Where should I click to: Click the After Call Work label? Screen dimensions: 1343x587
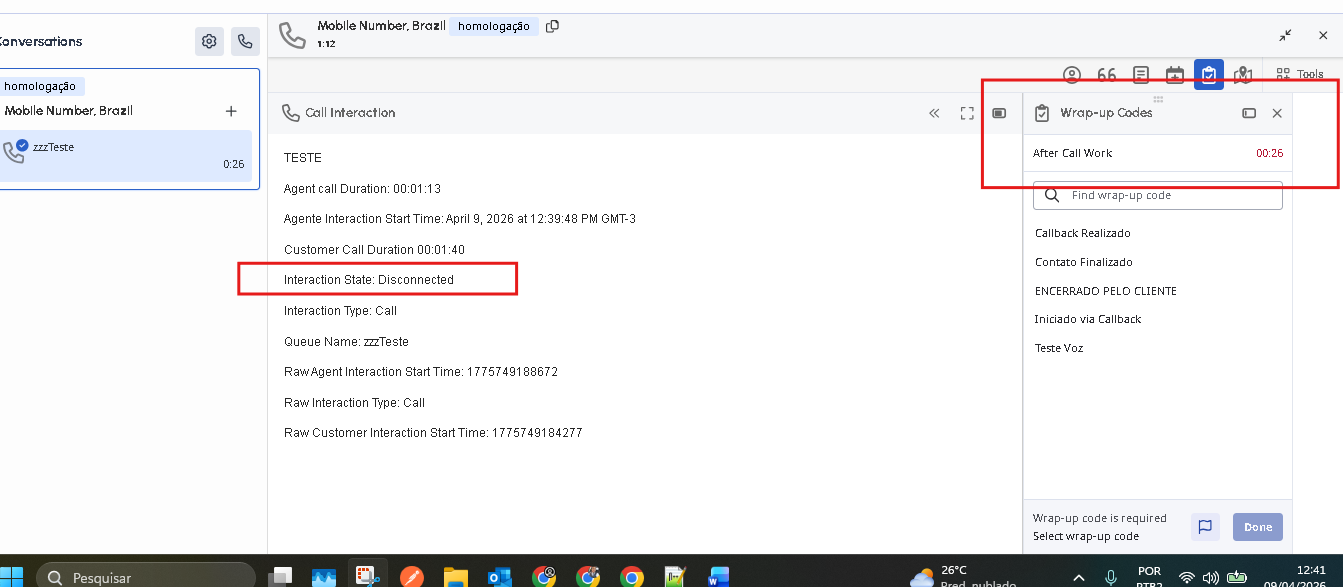[x=1072, y=153]
